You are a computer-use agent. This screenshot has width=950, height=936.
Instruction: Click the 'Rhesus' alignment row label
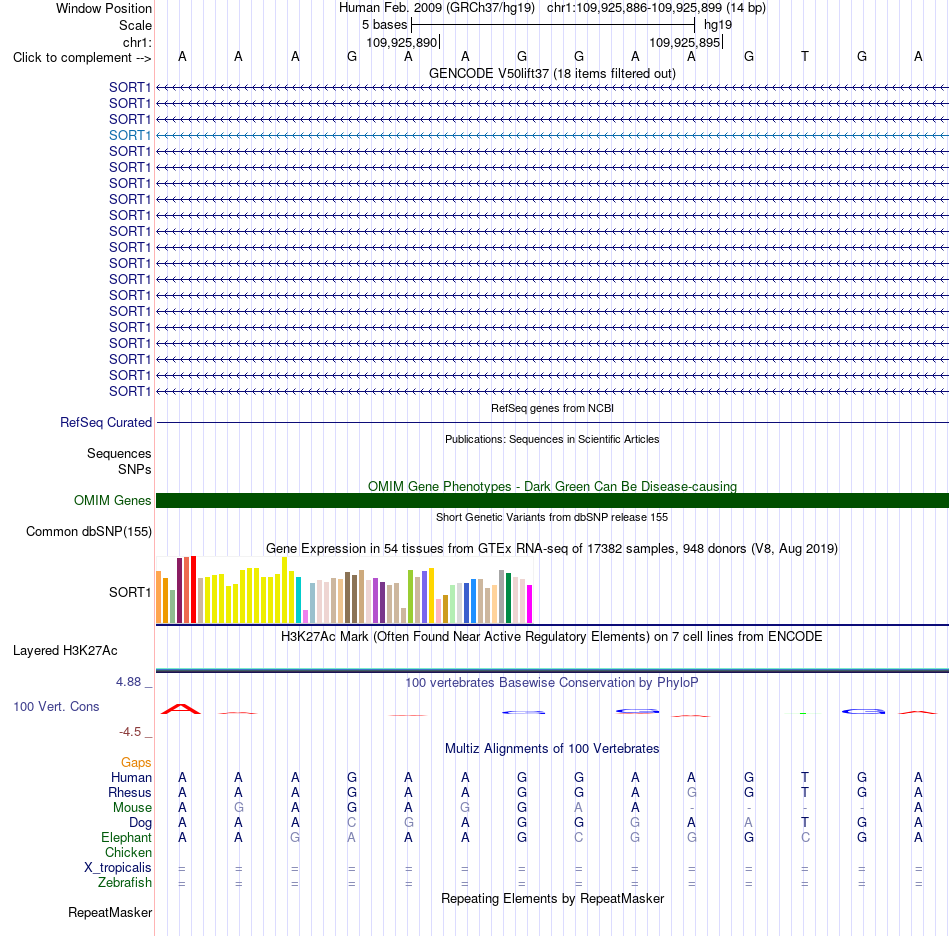tap(130, 792)
